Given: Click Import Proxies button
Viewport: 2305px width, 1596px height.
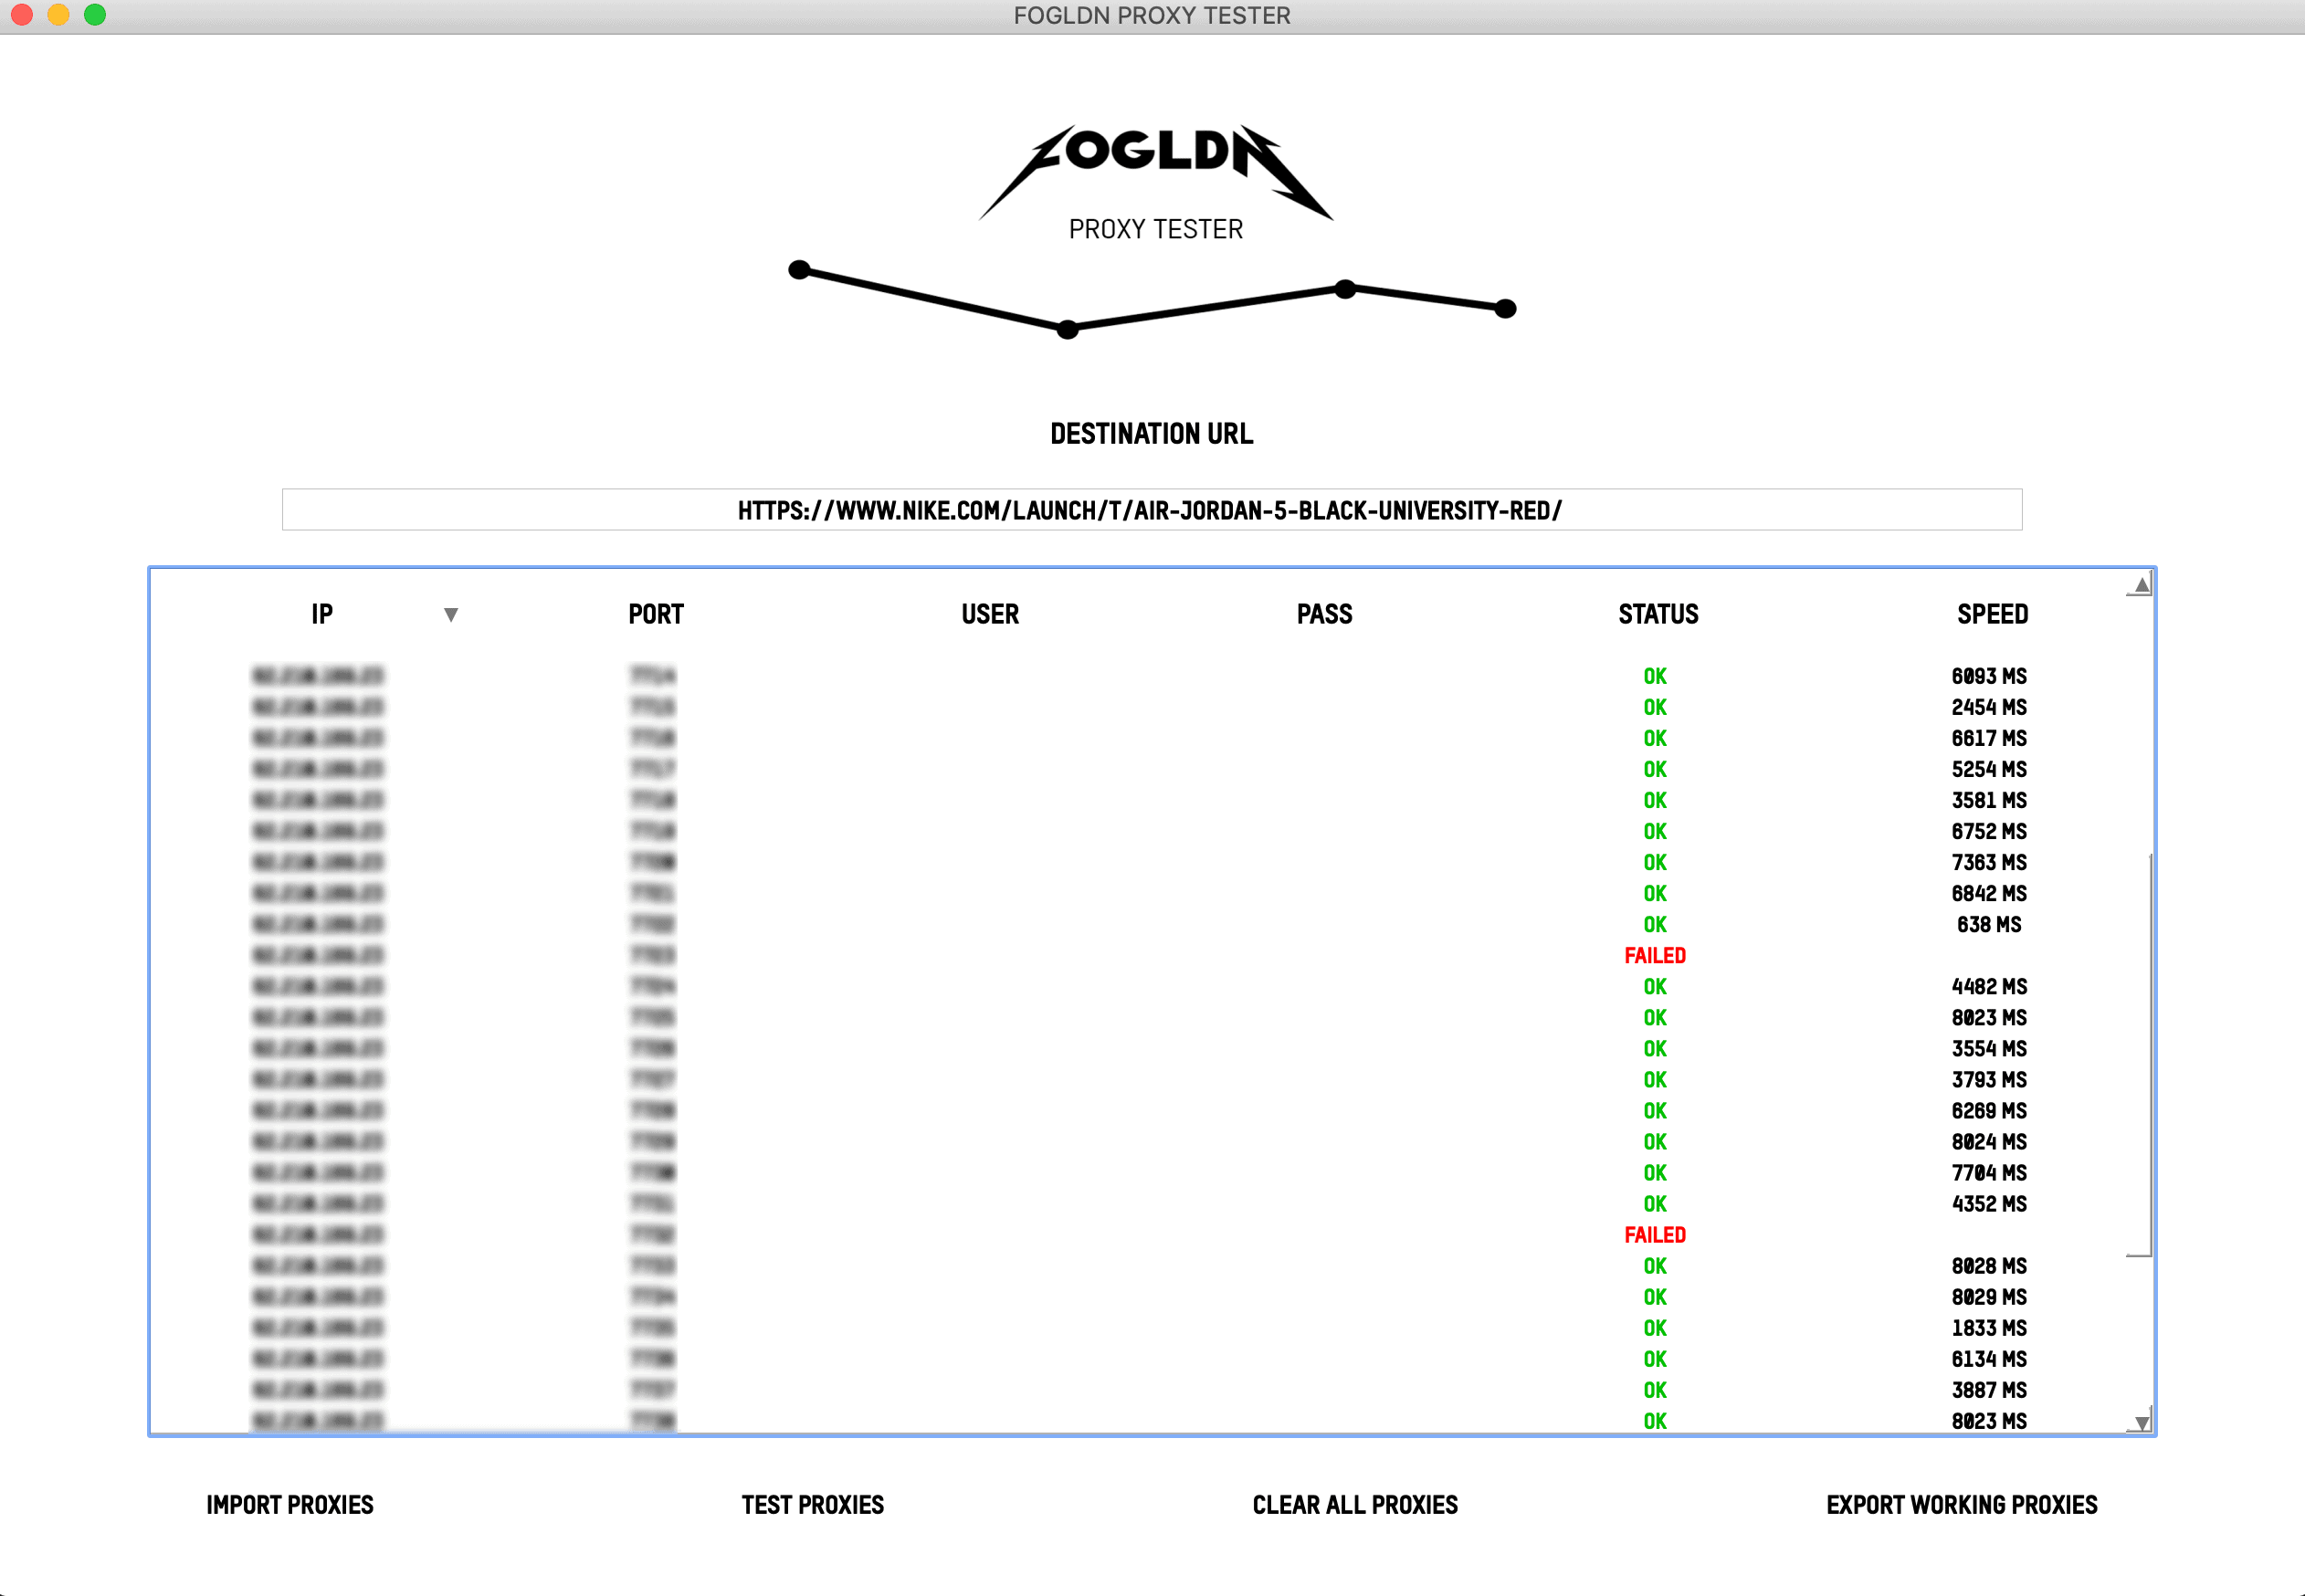Looking at the screenshot, I should 290,1505.
